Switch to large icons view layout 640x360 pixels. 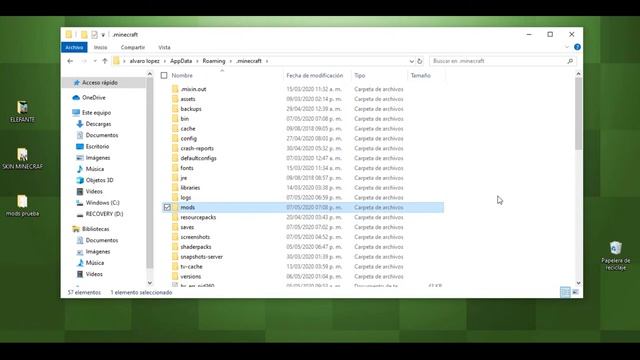click(576, 292)
